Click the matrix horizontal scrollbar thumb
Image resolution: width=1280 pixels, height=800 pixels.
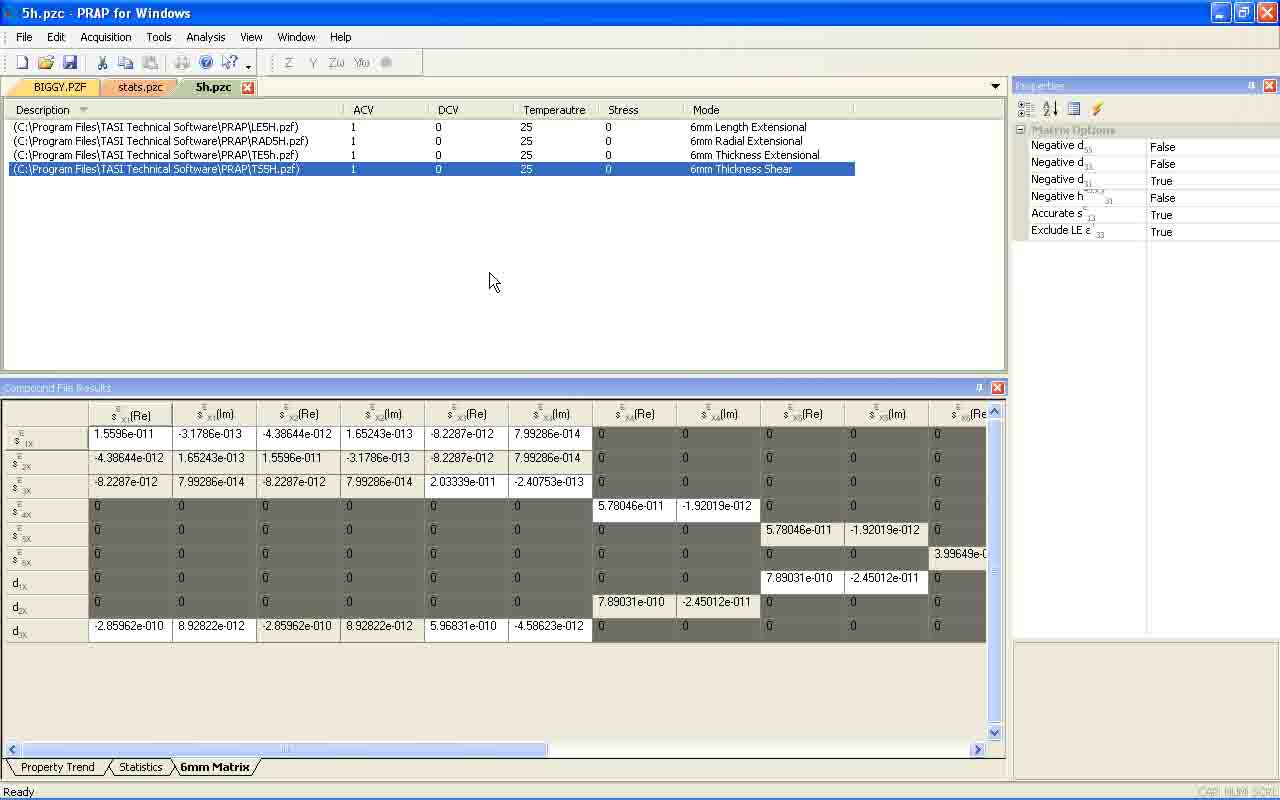(x=284, y=749)
